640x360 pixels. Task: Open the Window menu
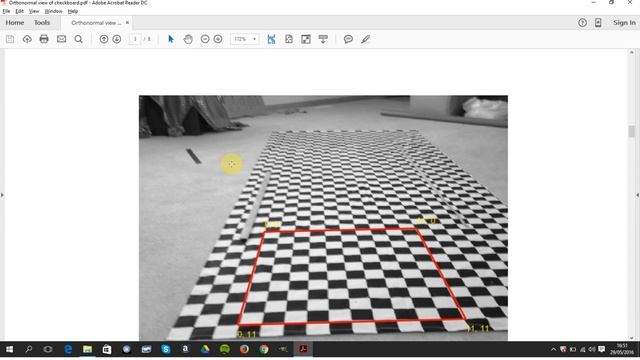[53, 11]
